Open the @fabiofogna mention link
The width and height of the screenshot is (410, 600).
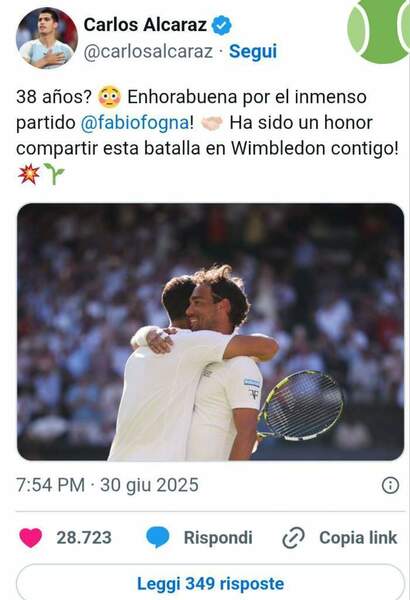click(x=135, y=123)
